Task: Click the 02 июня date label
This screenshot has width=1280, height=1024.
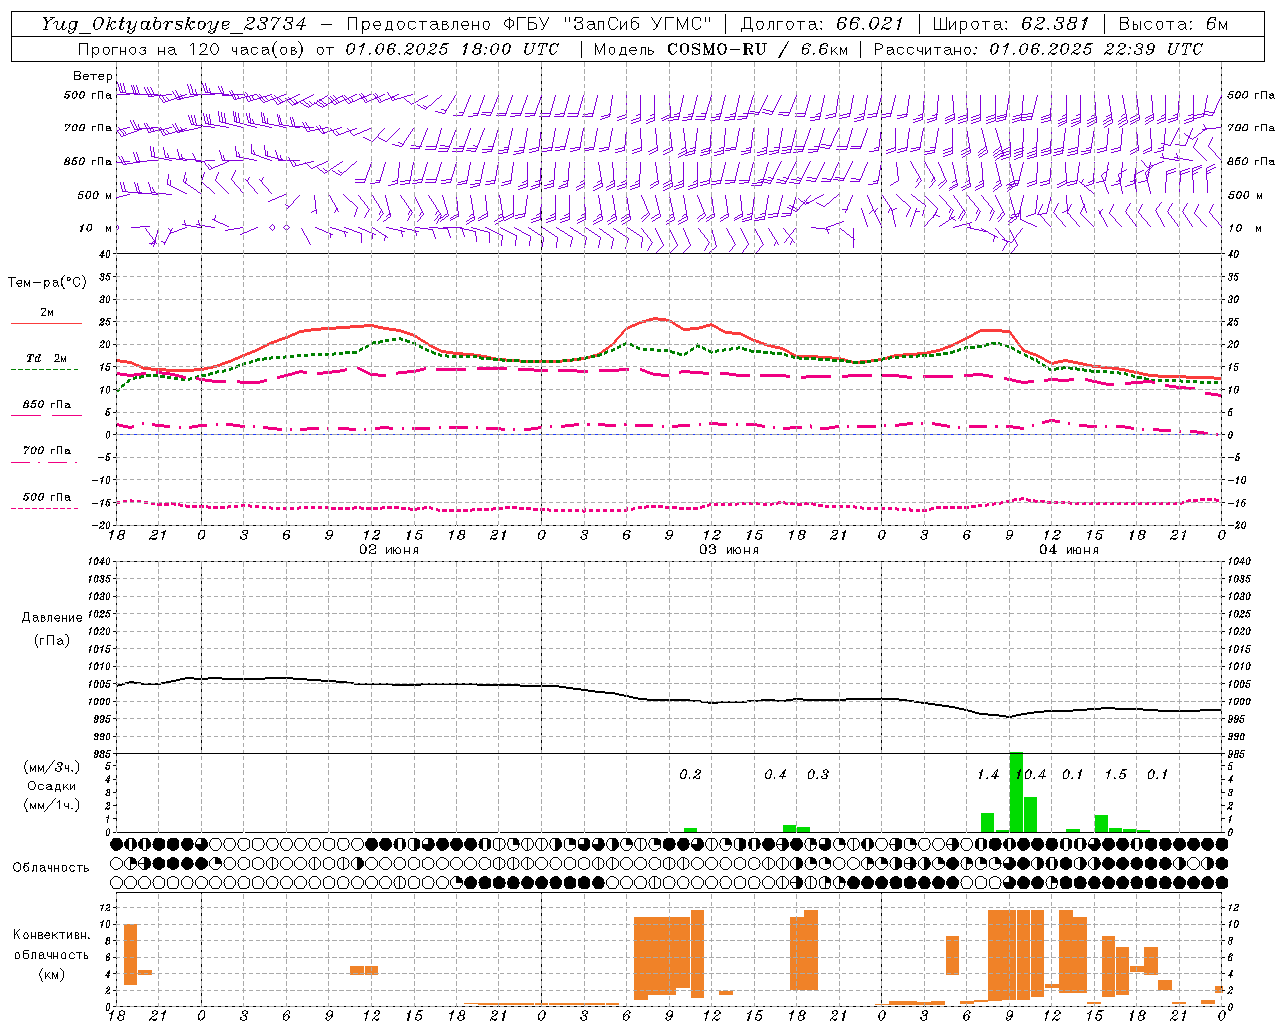Action: [389, 550]
